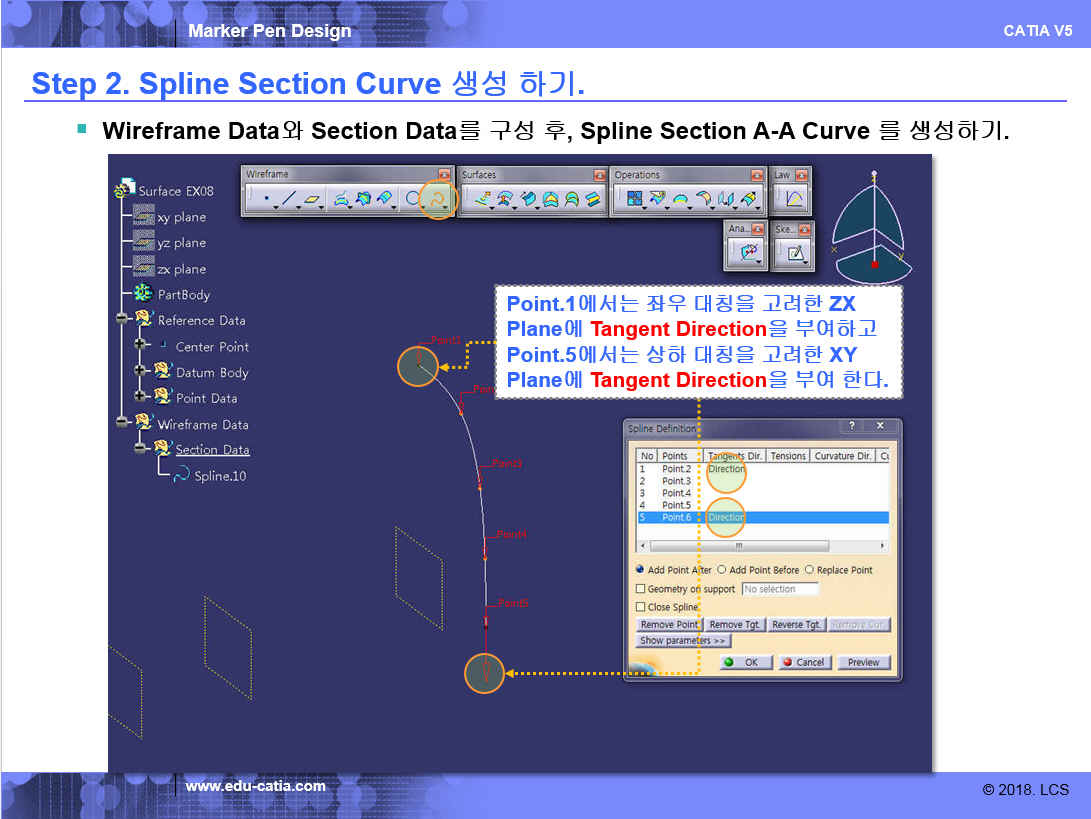This screenshot has height=819, width=1091.
Task: Enable the Geometry on support checkbox
Action: pos(641,589)
